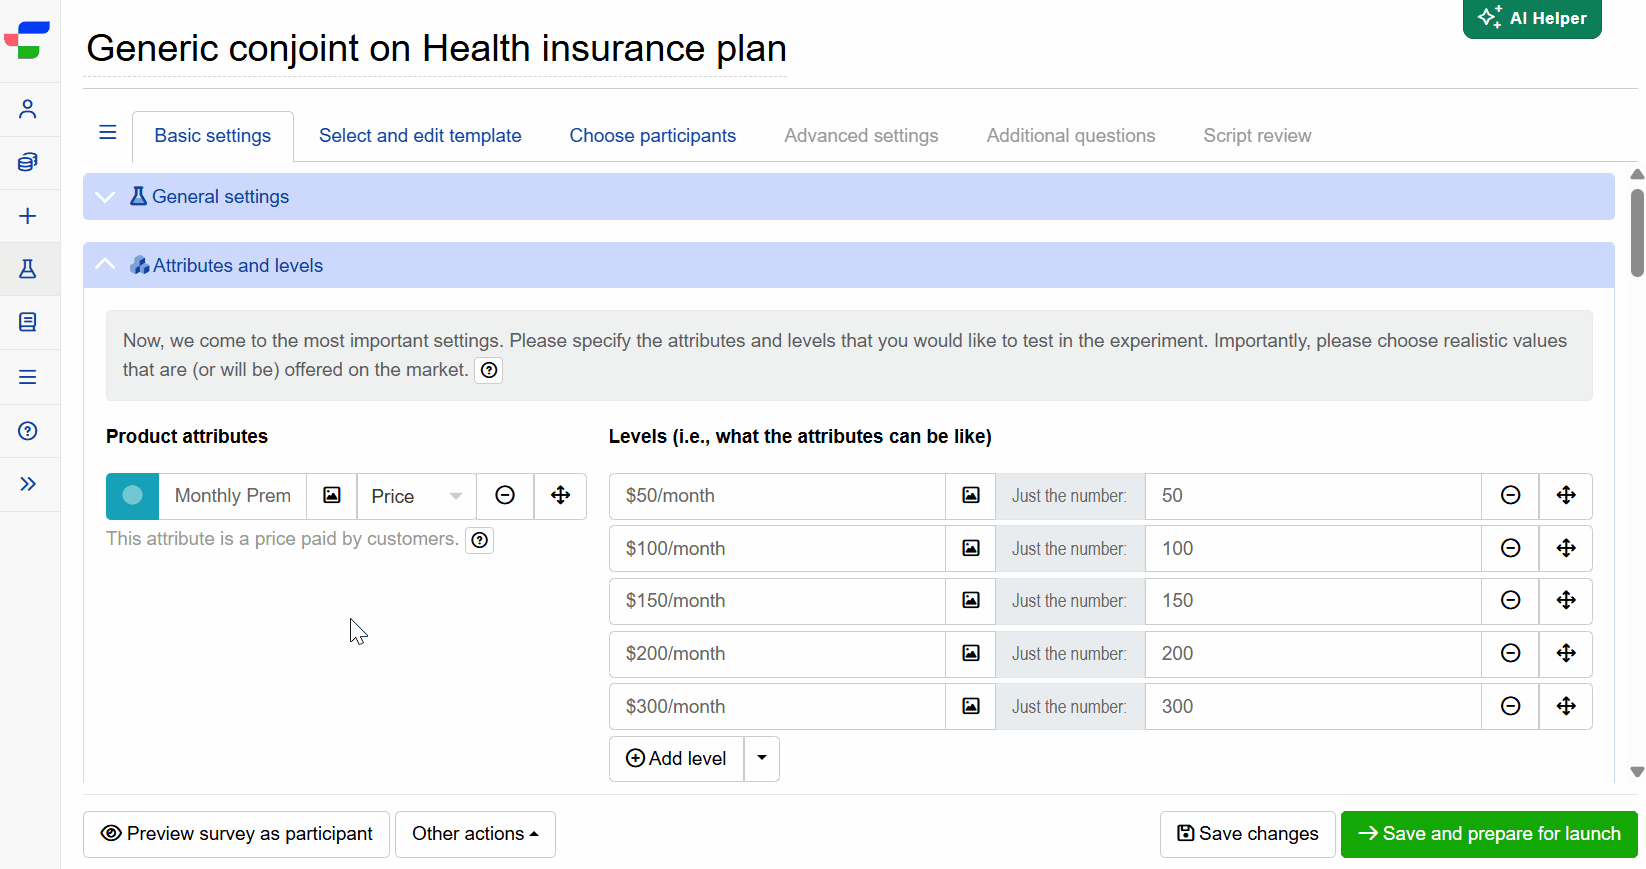1646x869 pixels.
Task: Add image to $150/month level
Action: pos(971,601)
